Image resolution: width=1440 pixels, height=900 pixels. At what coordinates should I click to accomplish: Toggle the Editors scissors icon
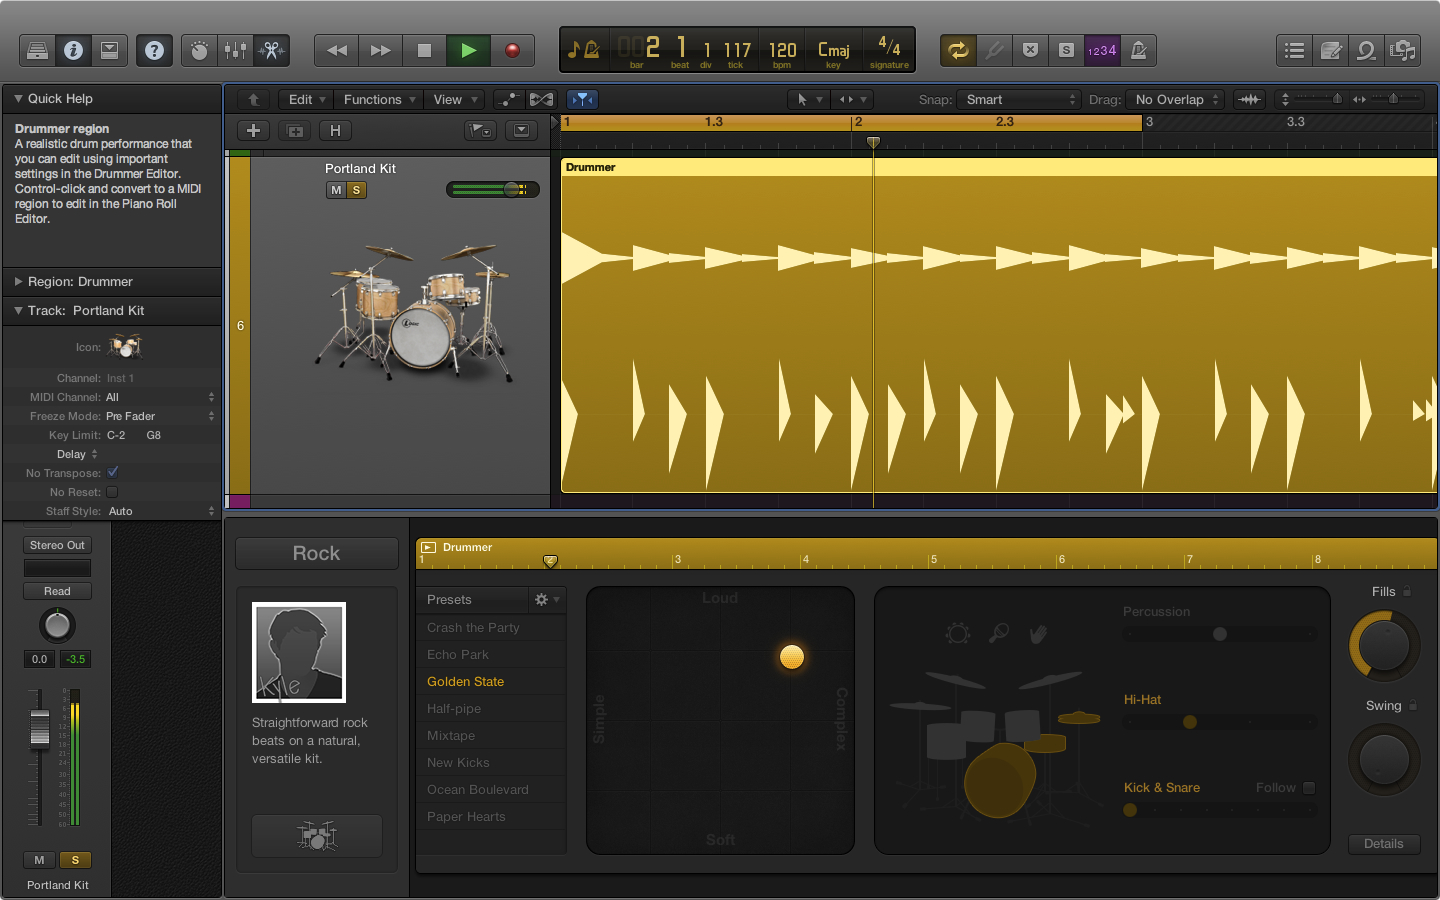[x=271, y=50]
